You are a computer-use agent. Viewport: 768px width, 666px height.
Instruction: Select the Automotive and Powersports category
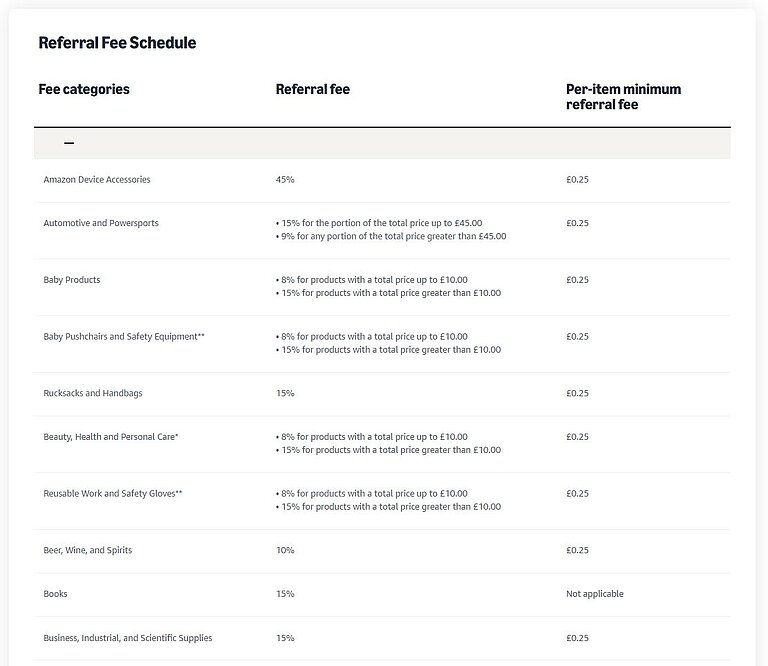(x=101, y=223)
